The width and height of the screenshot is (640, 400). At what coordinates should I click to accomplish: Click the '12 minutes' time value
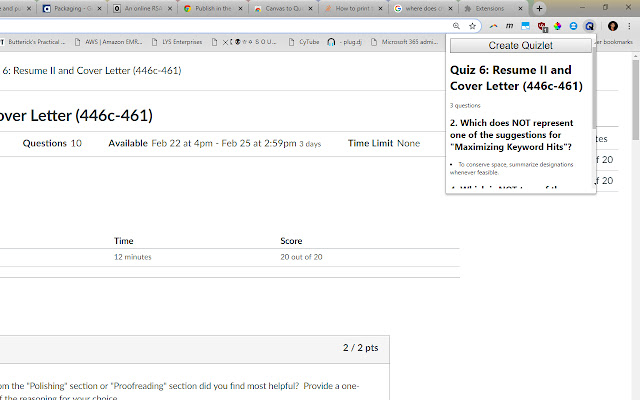pos(133,257)
